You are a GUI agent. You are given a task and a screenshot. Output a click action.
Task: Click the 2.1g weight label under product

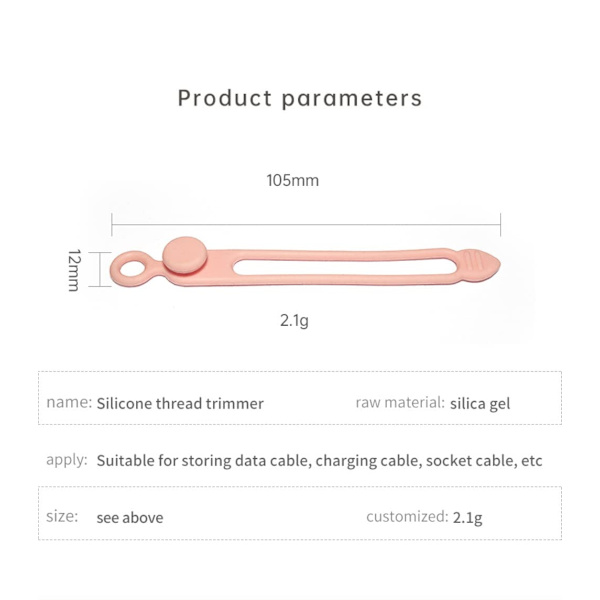click(295, 321)
